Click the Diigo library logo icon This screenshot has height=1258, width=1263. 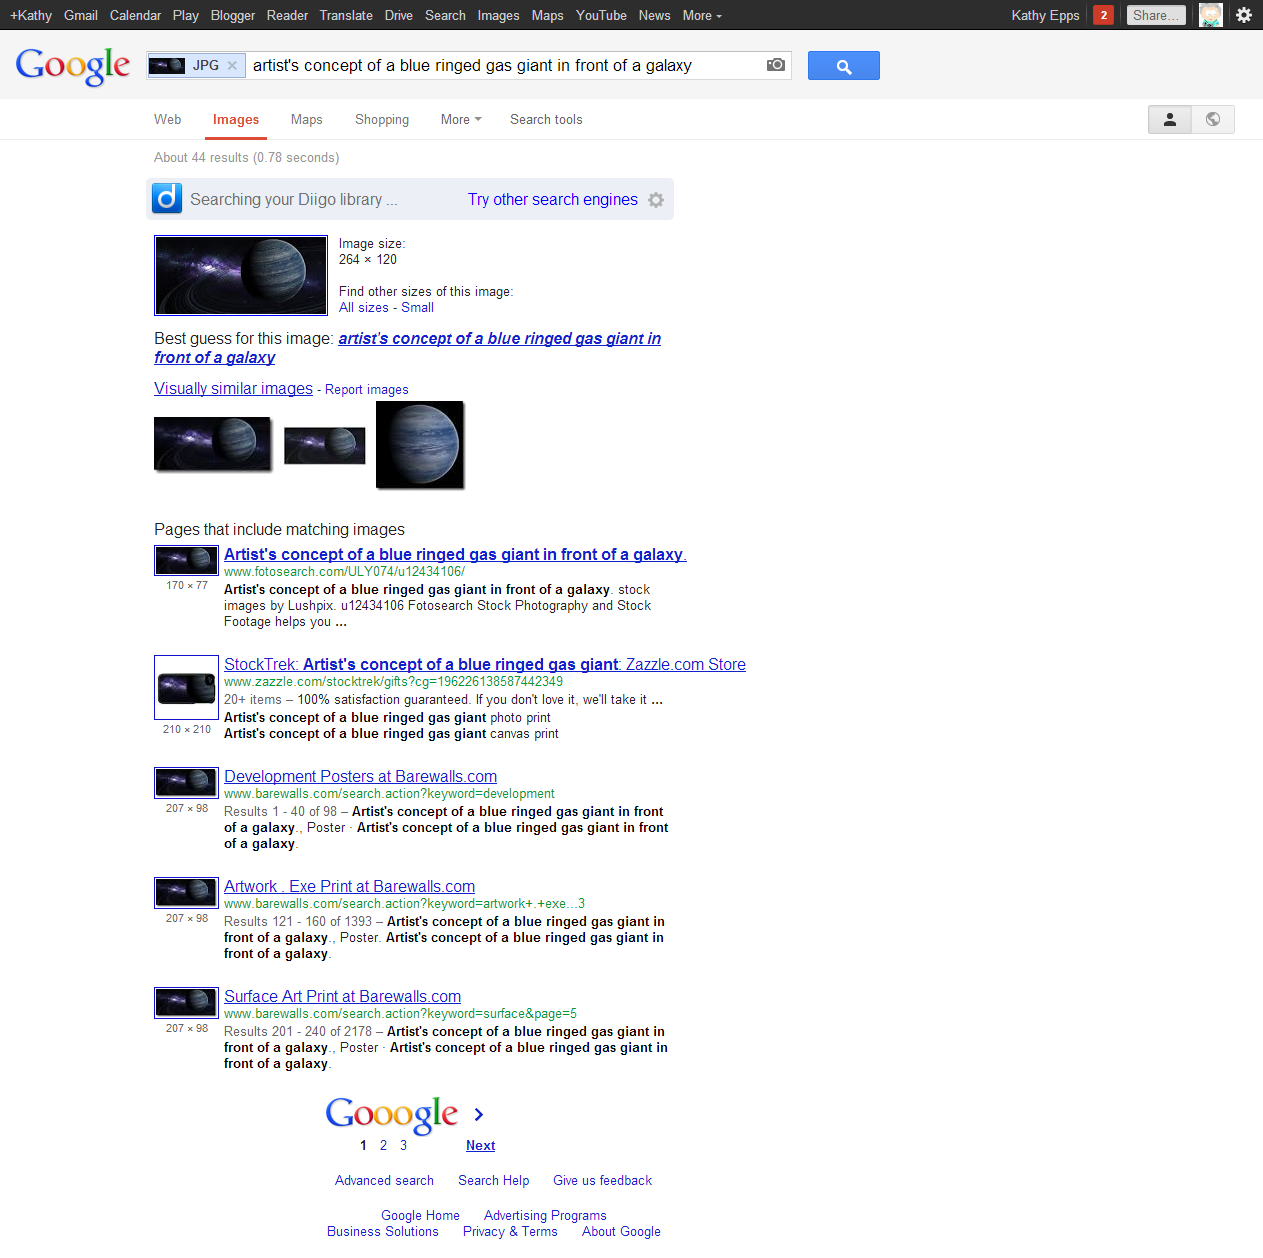click(167, 199)
